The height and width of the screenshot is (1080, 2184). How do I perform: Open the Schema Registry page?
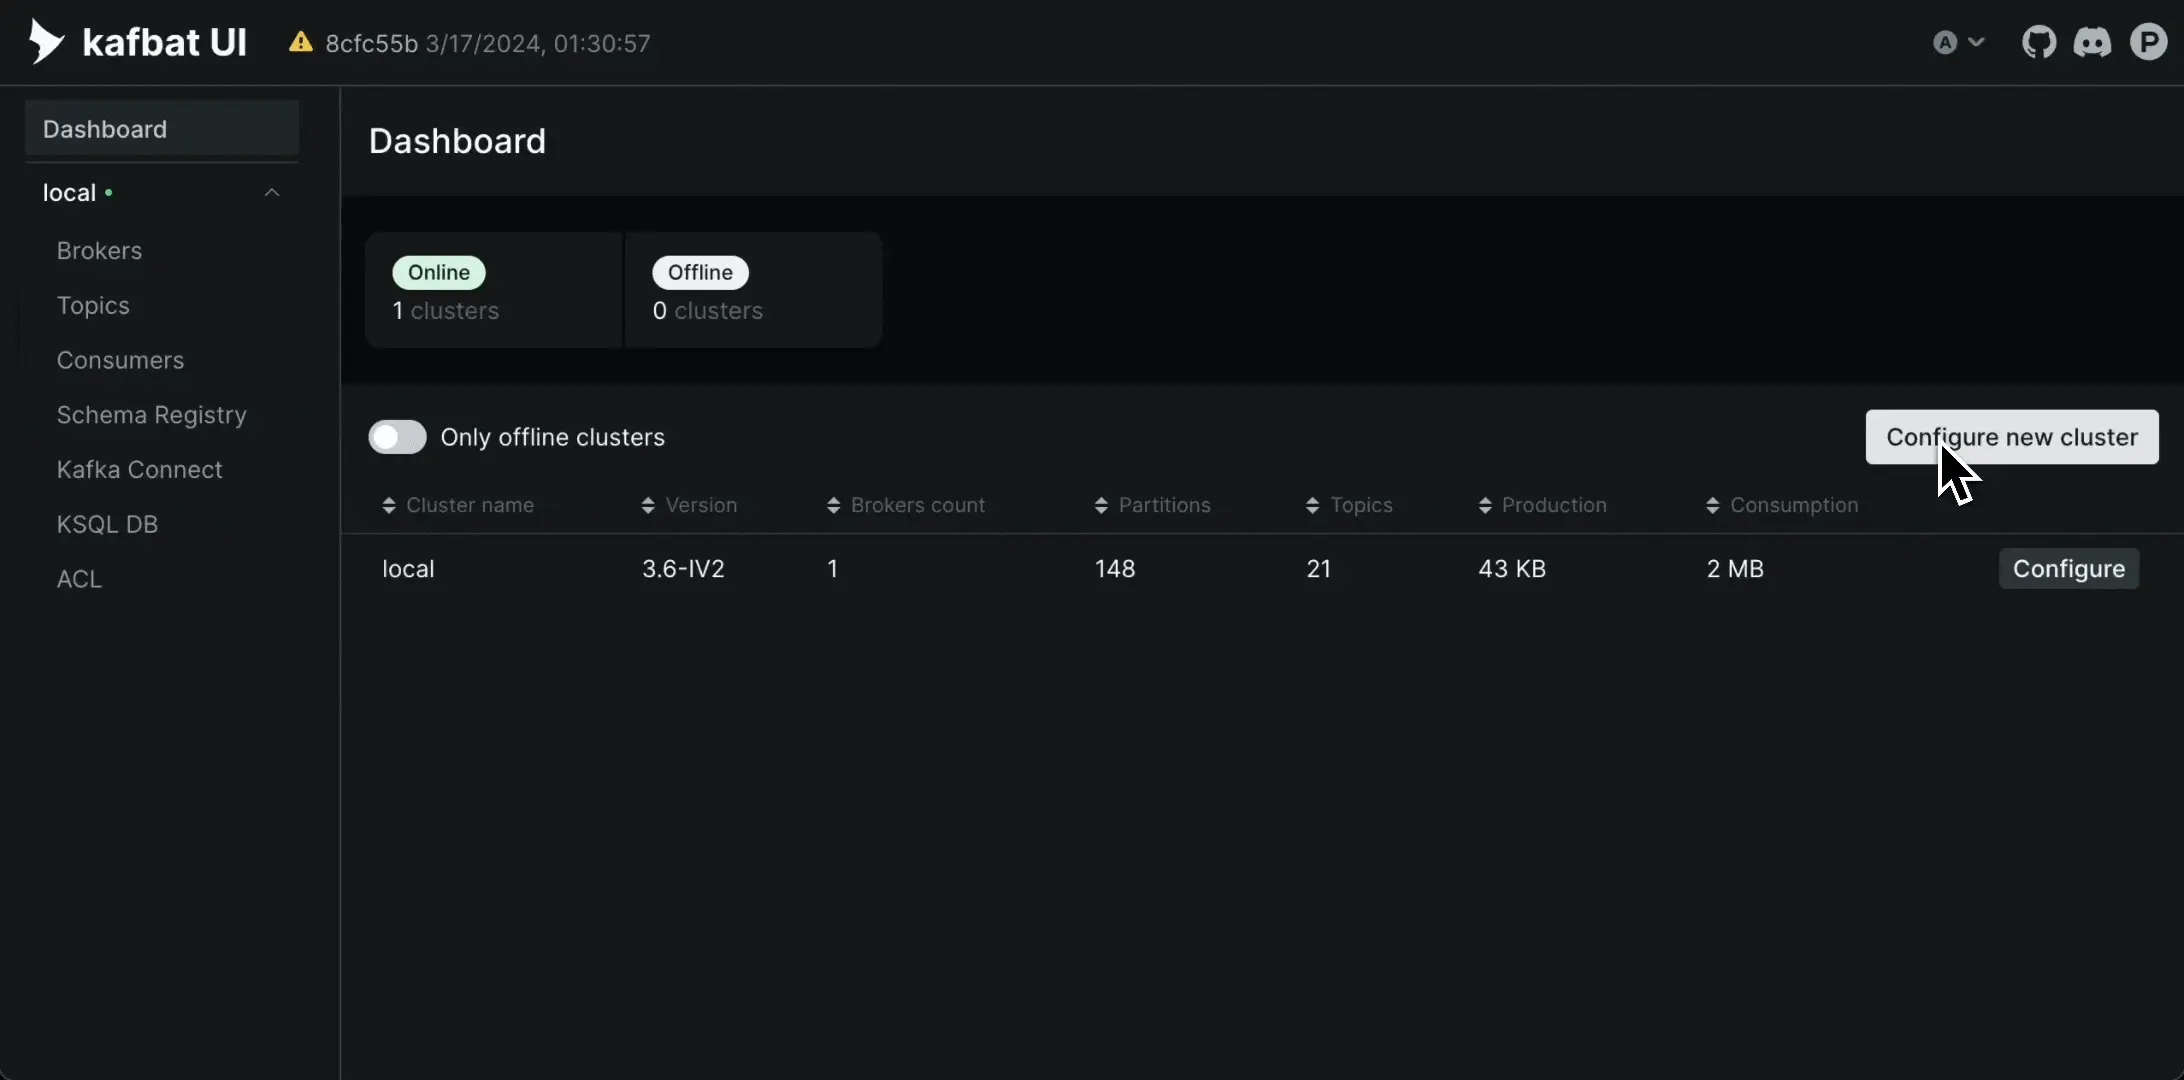[151, 414]
